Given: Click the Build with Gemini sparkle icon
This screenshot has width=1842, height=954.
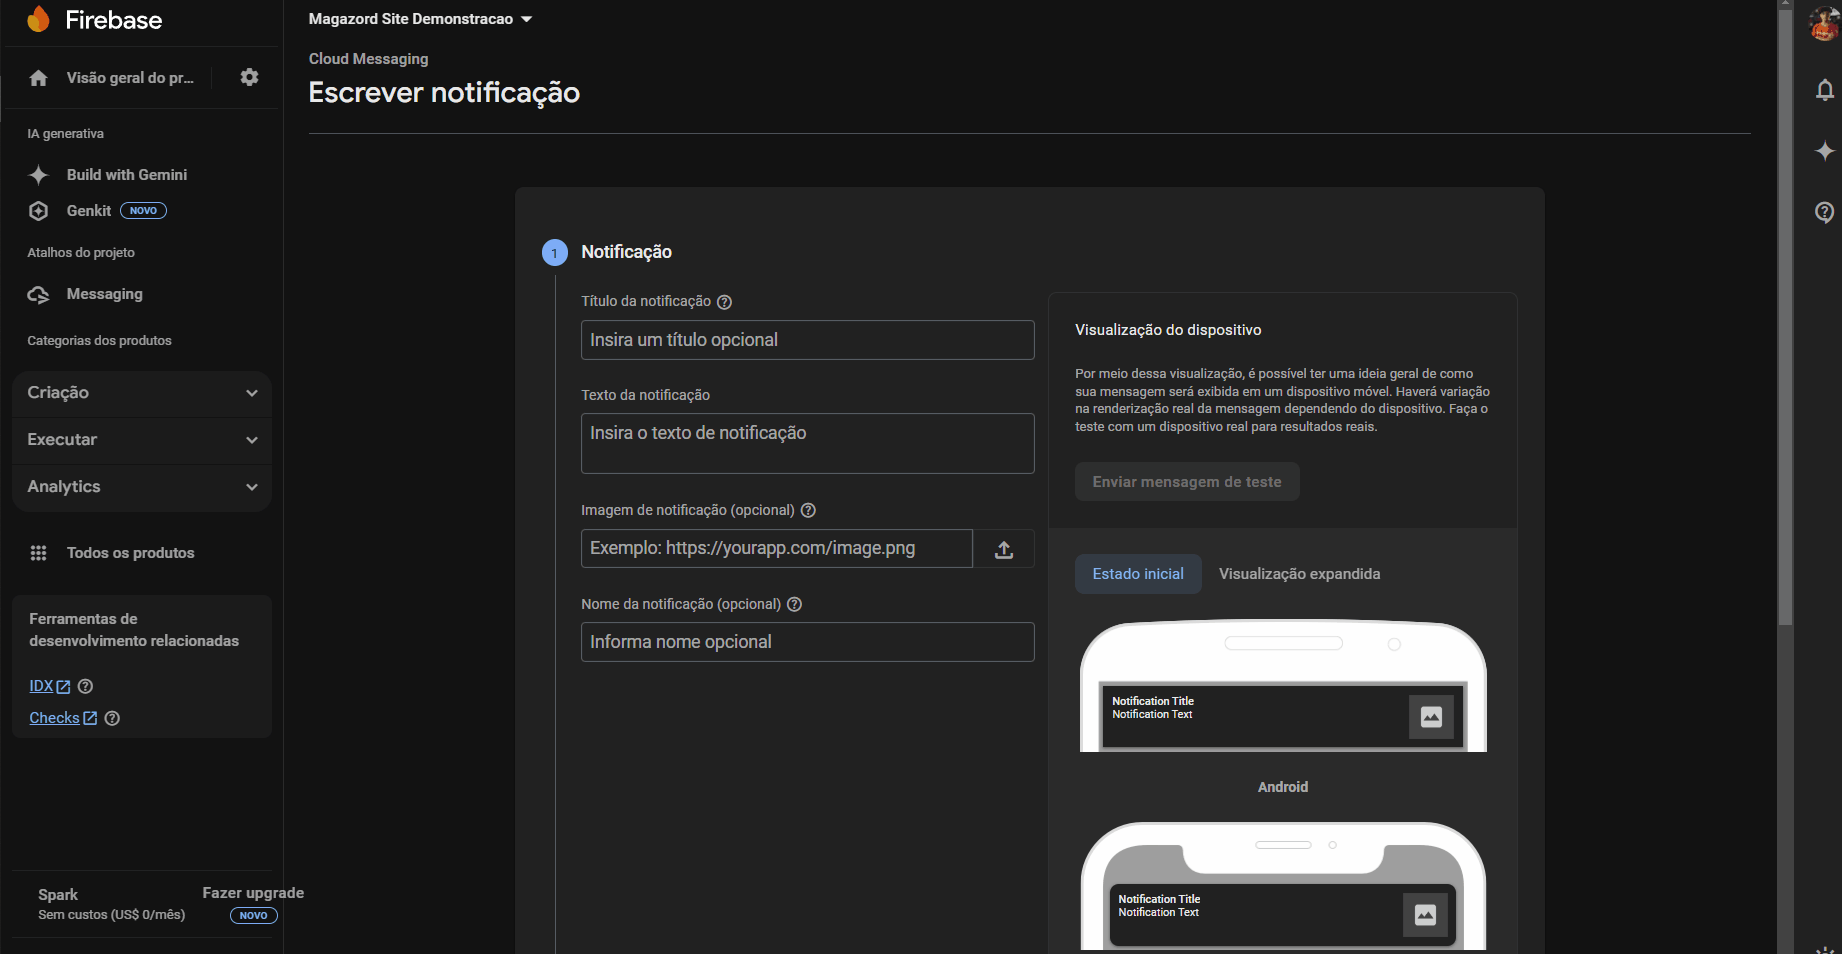Looking at the screenshot, I should tap(39, 175).
